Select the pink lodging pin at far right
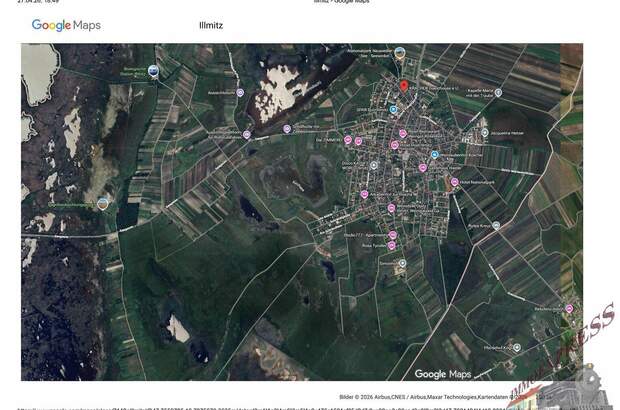 pyautogui.click(x=570, y=310)
